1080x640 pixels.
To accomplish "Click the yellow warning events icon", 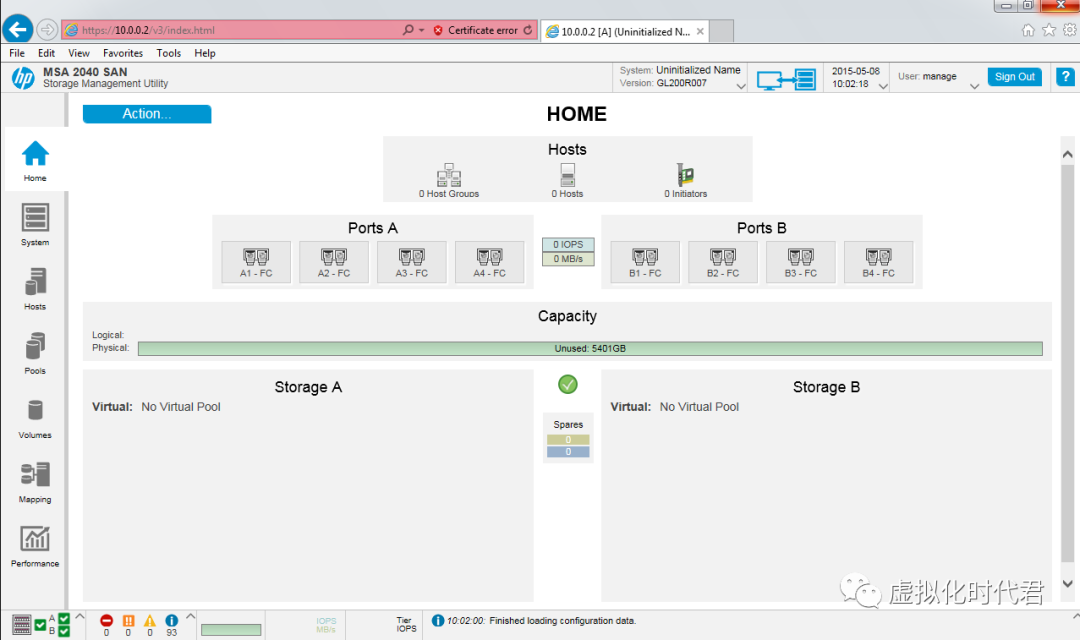I will pos(149,620).
